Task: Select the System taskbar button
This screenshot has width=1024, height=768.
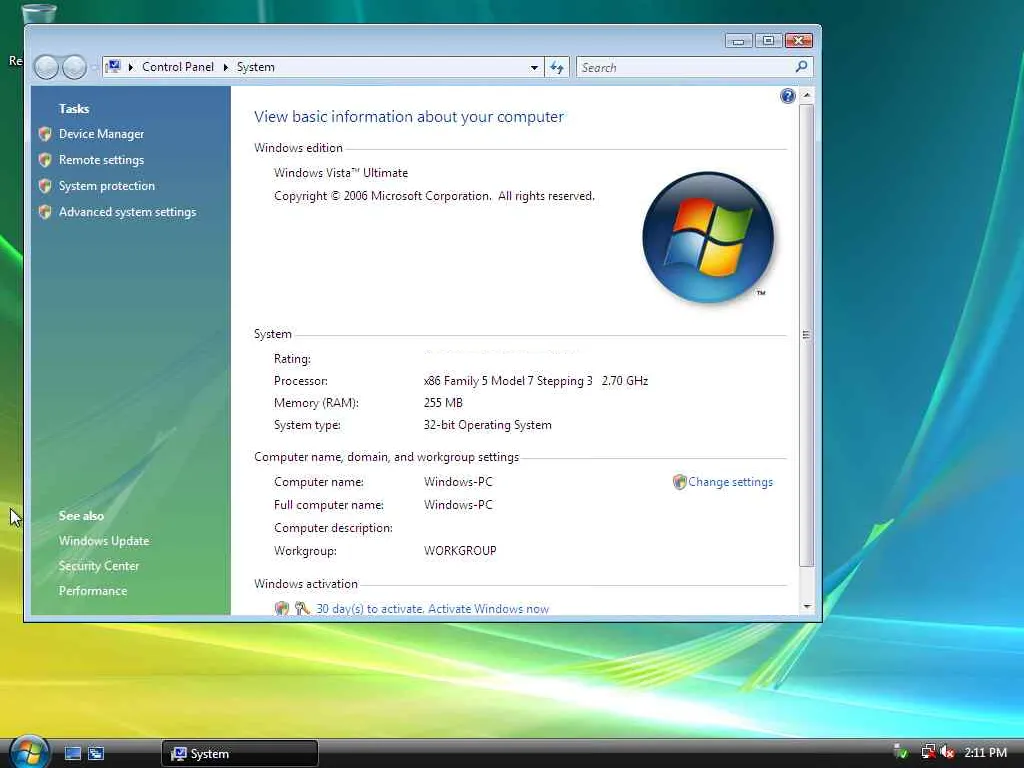Action: click(240, 754)
